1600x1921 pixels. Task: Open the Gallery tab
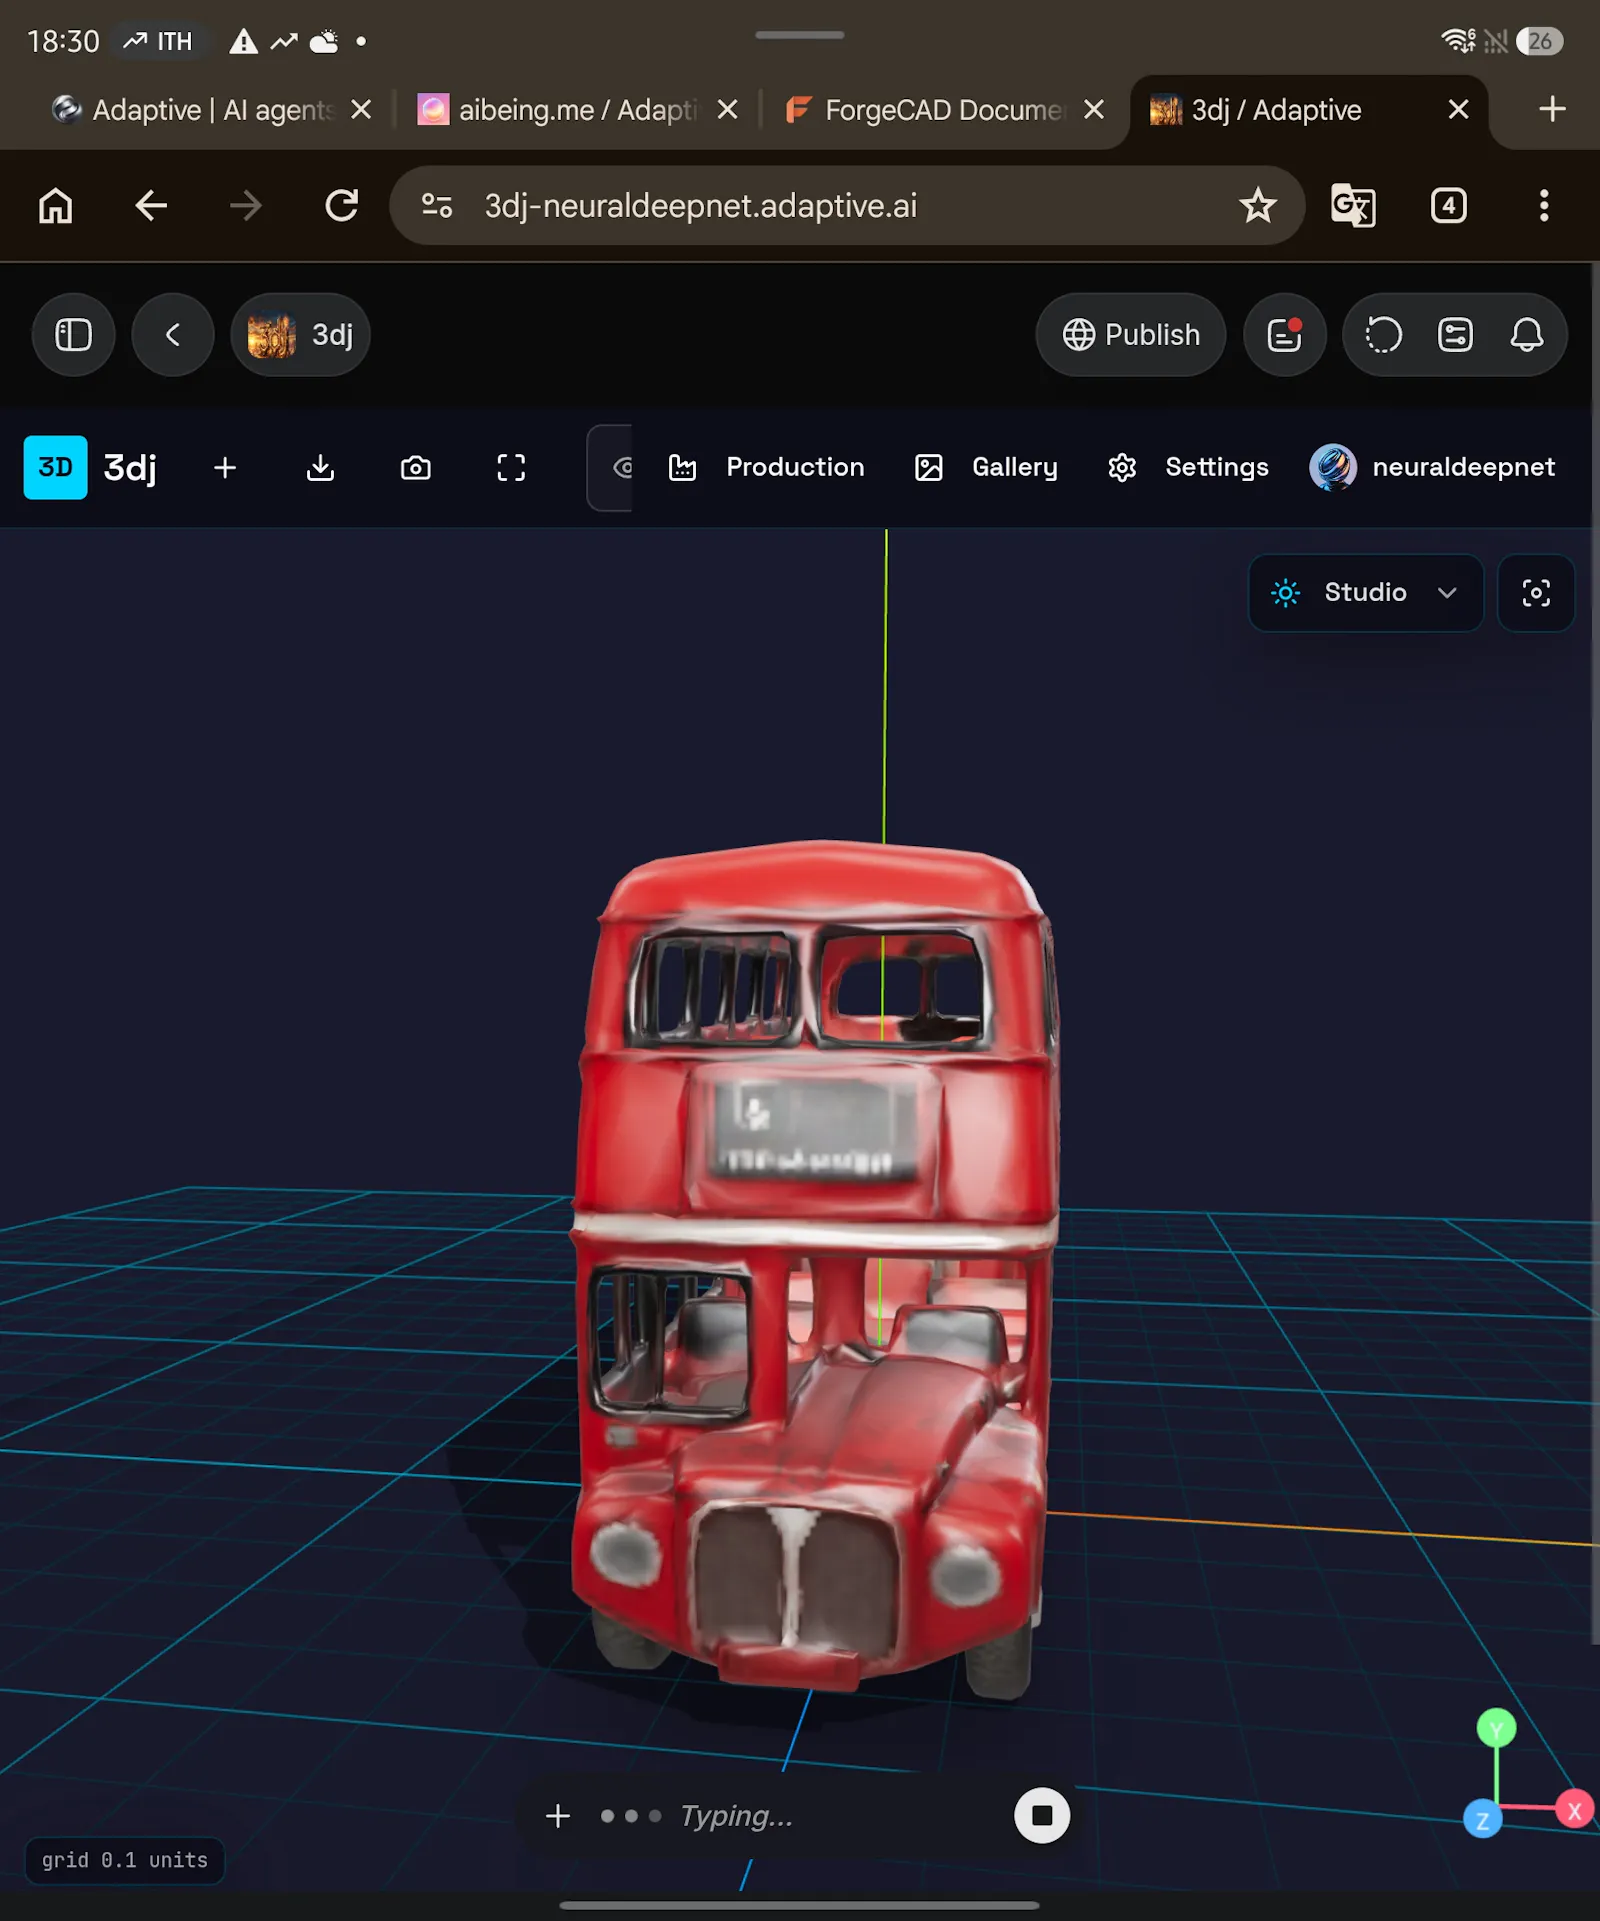[986, 467]
